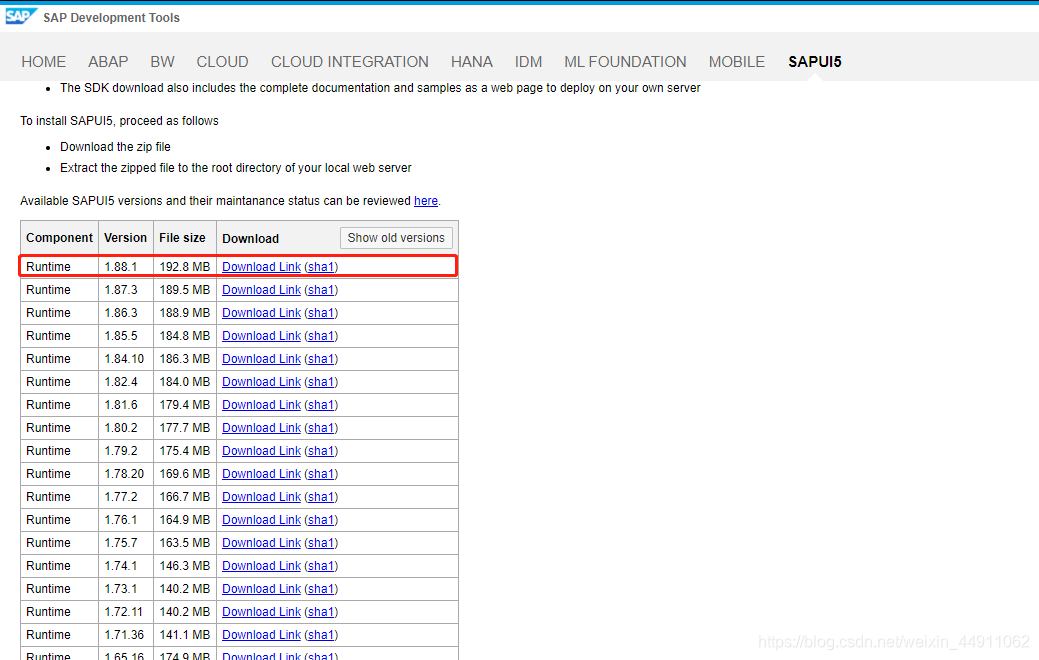Select the '146.3 MB' file size cell
The image size is (1039, 660).
[x=185, y=566]
